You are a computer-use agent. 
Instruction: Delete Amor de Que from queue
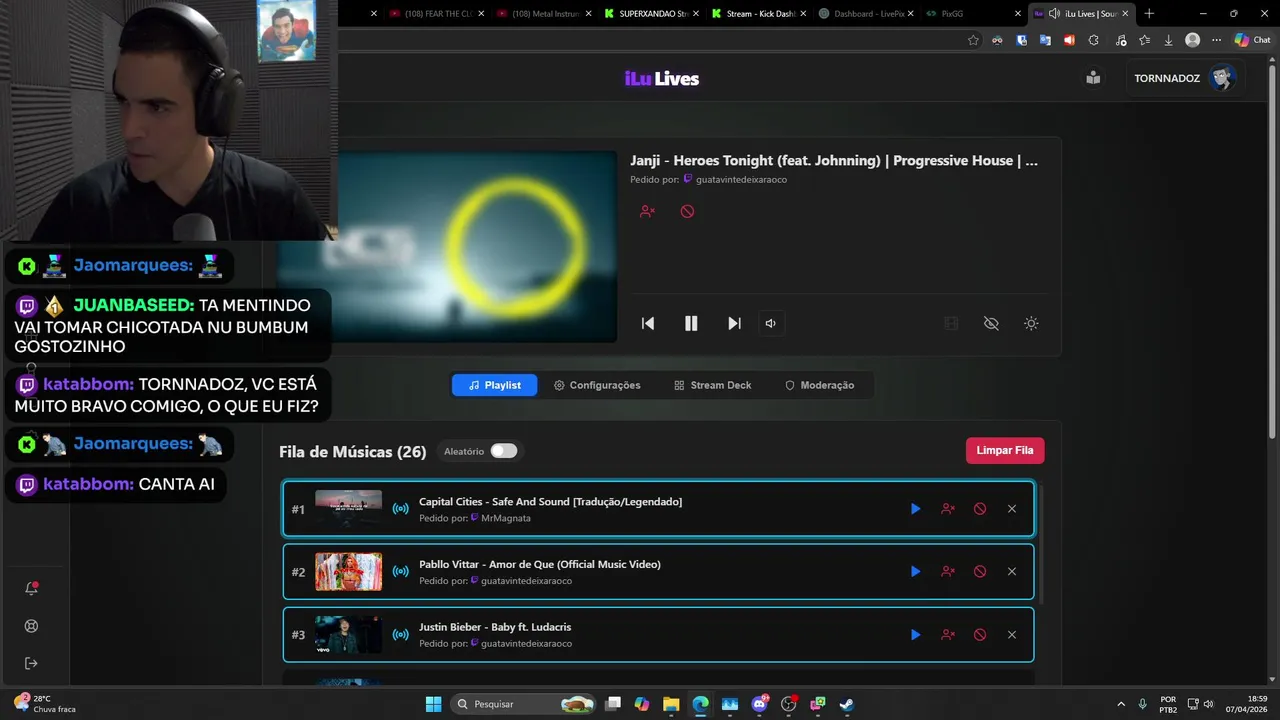click(1012, 572)
